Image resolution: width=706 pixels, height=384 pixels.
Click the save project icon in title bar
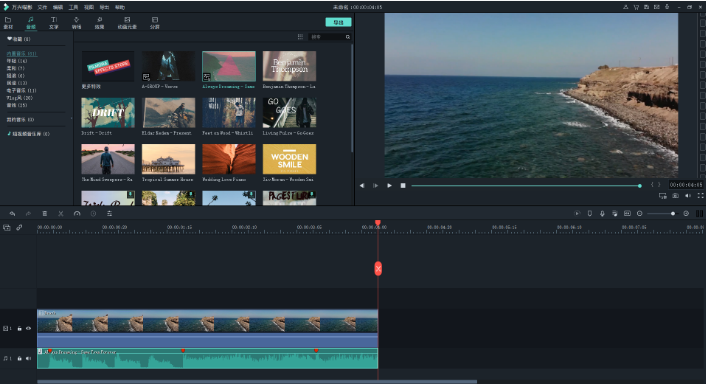(647, 7)
